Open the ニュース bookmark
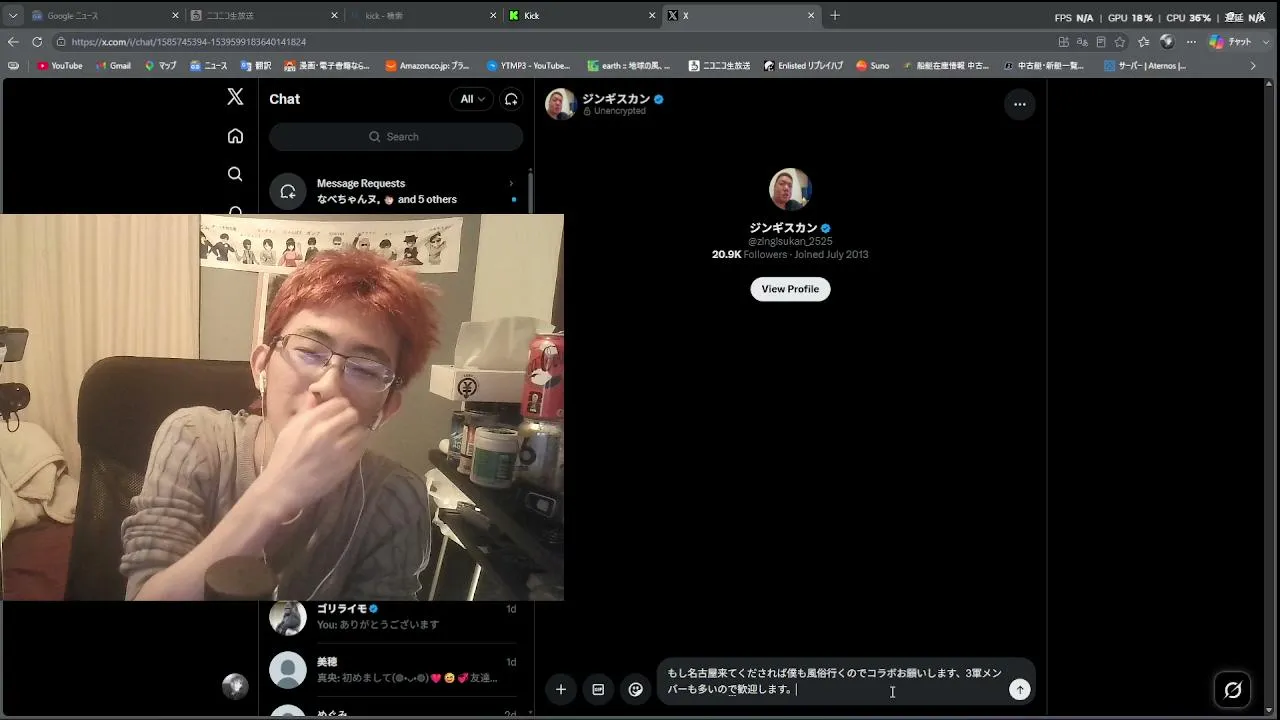Screen dimensions: 1280x720 pos(208,66)
